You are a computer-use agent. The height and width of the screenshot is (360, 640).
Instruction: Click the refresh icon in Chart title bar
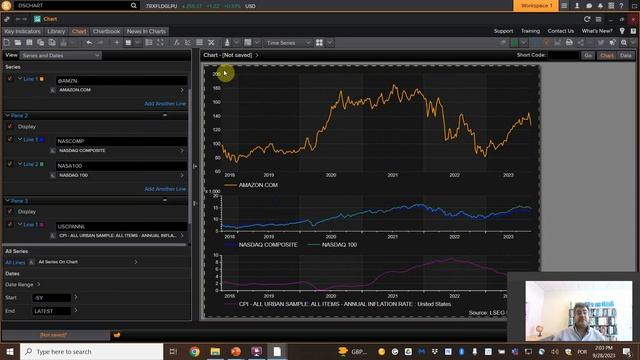pyautogui.click(x=587, y=19)
